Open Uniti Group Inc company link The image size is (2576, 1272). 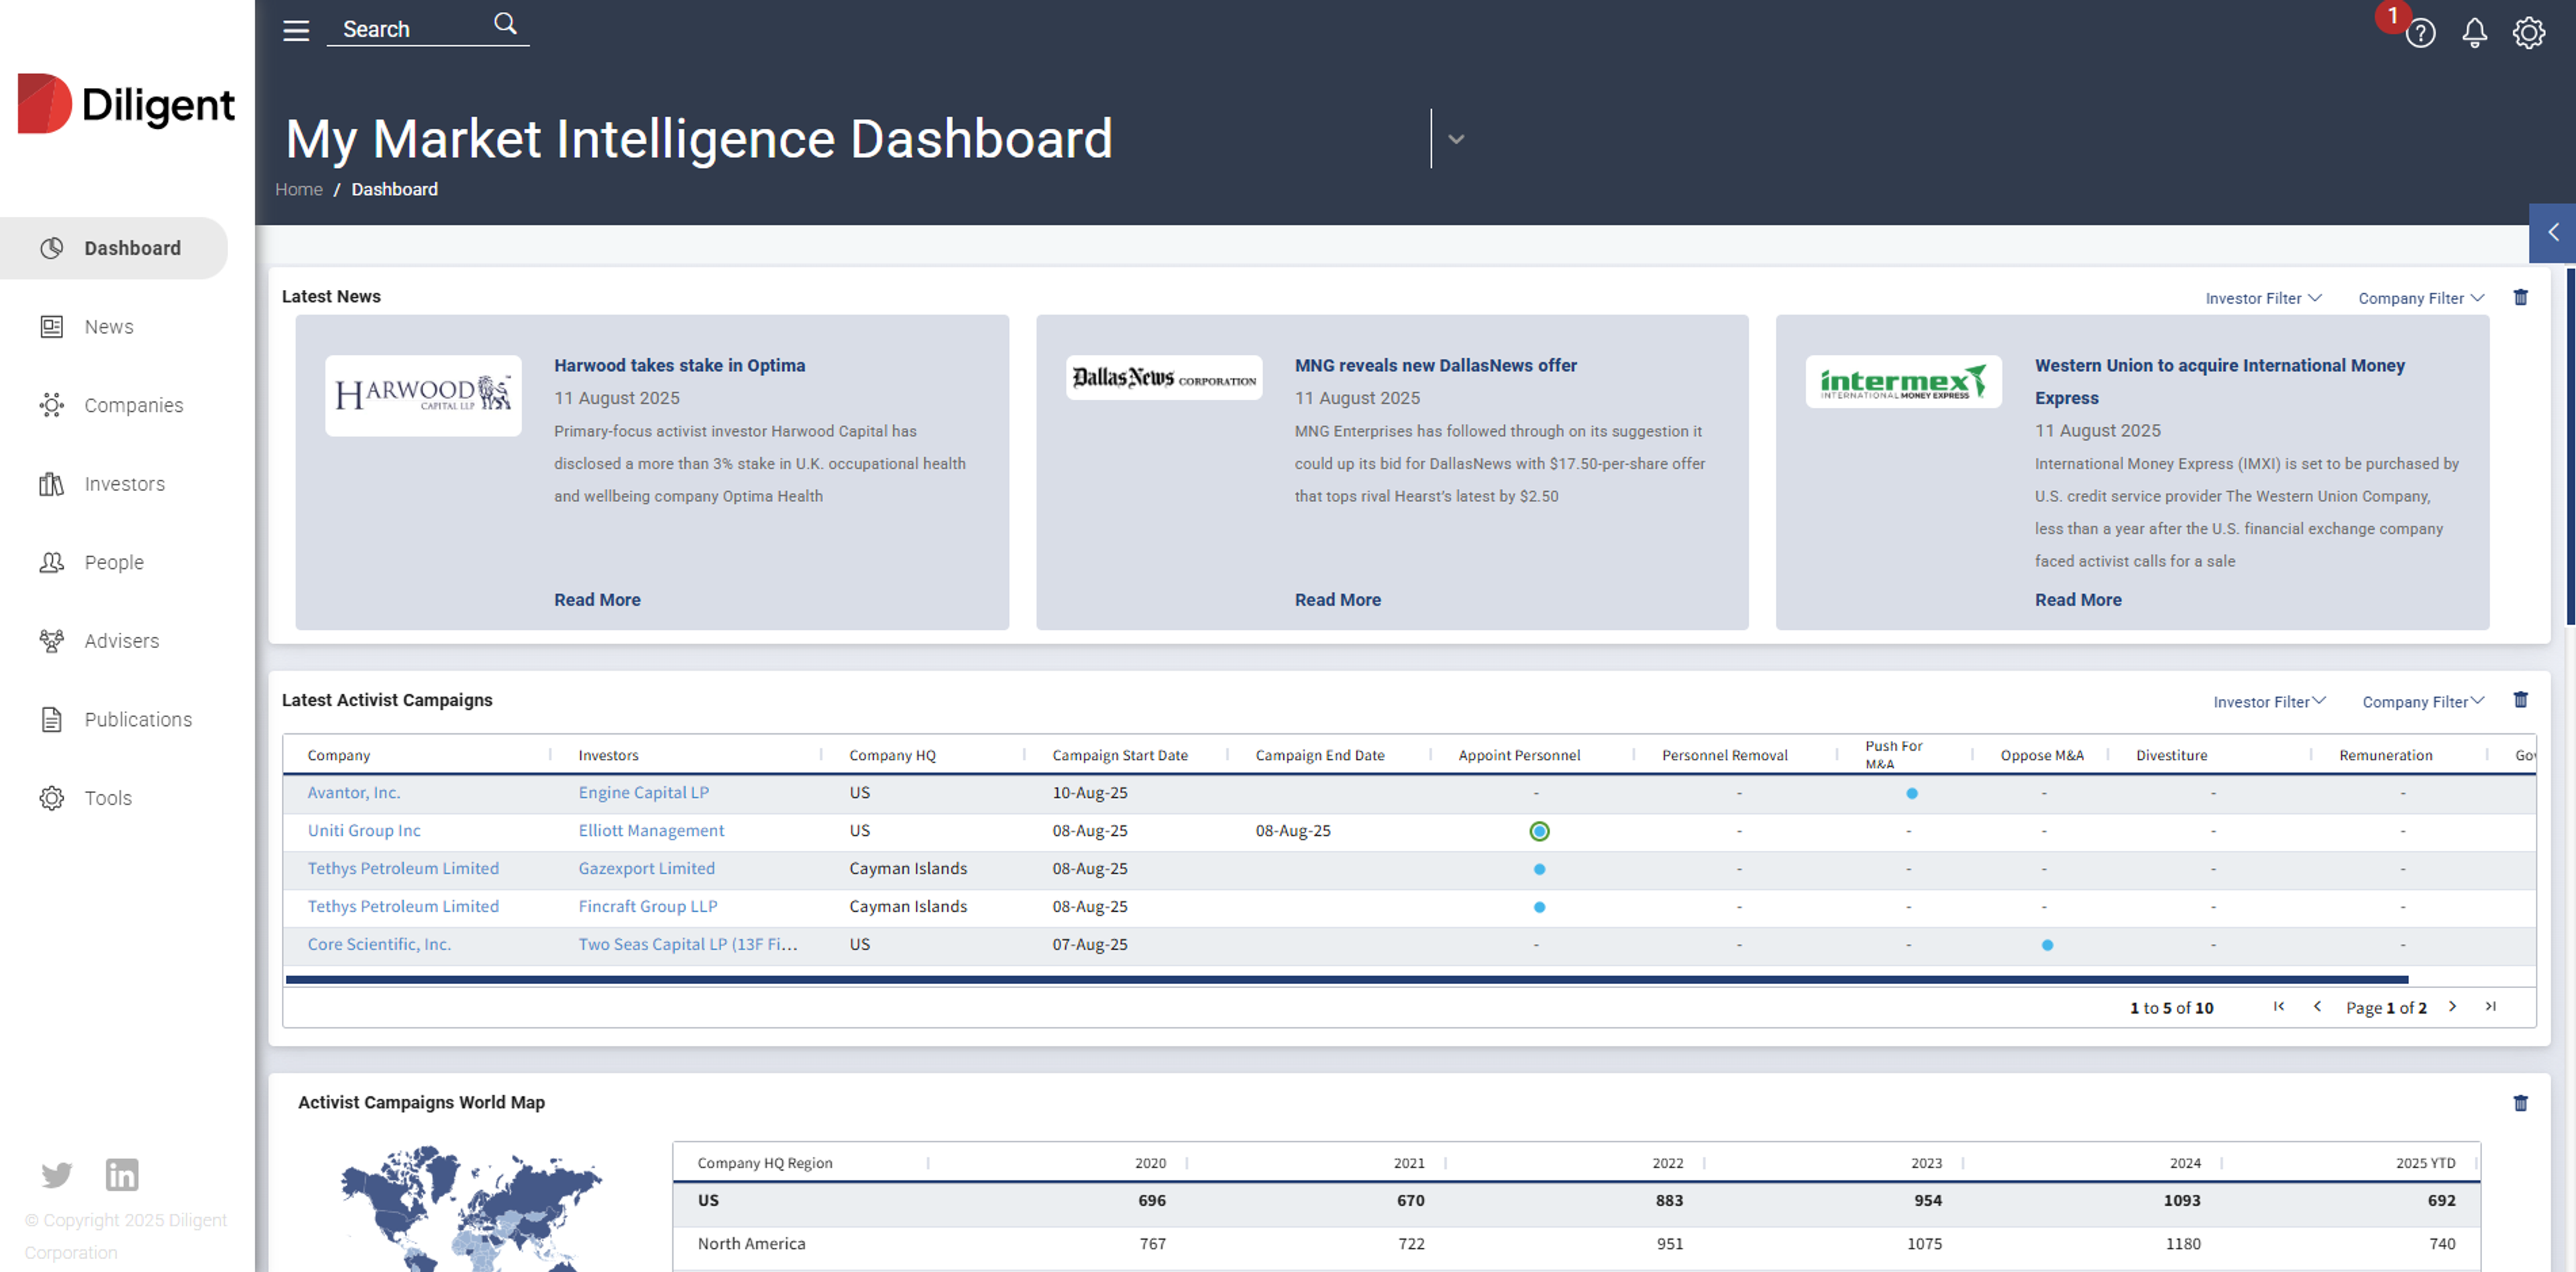coord(364,830)
